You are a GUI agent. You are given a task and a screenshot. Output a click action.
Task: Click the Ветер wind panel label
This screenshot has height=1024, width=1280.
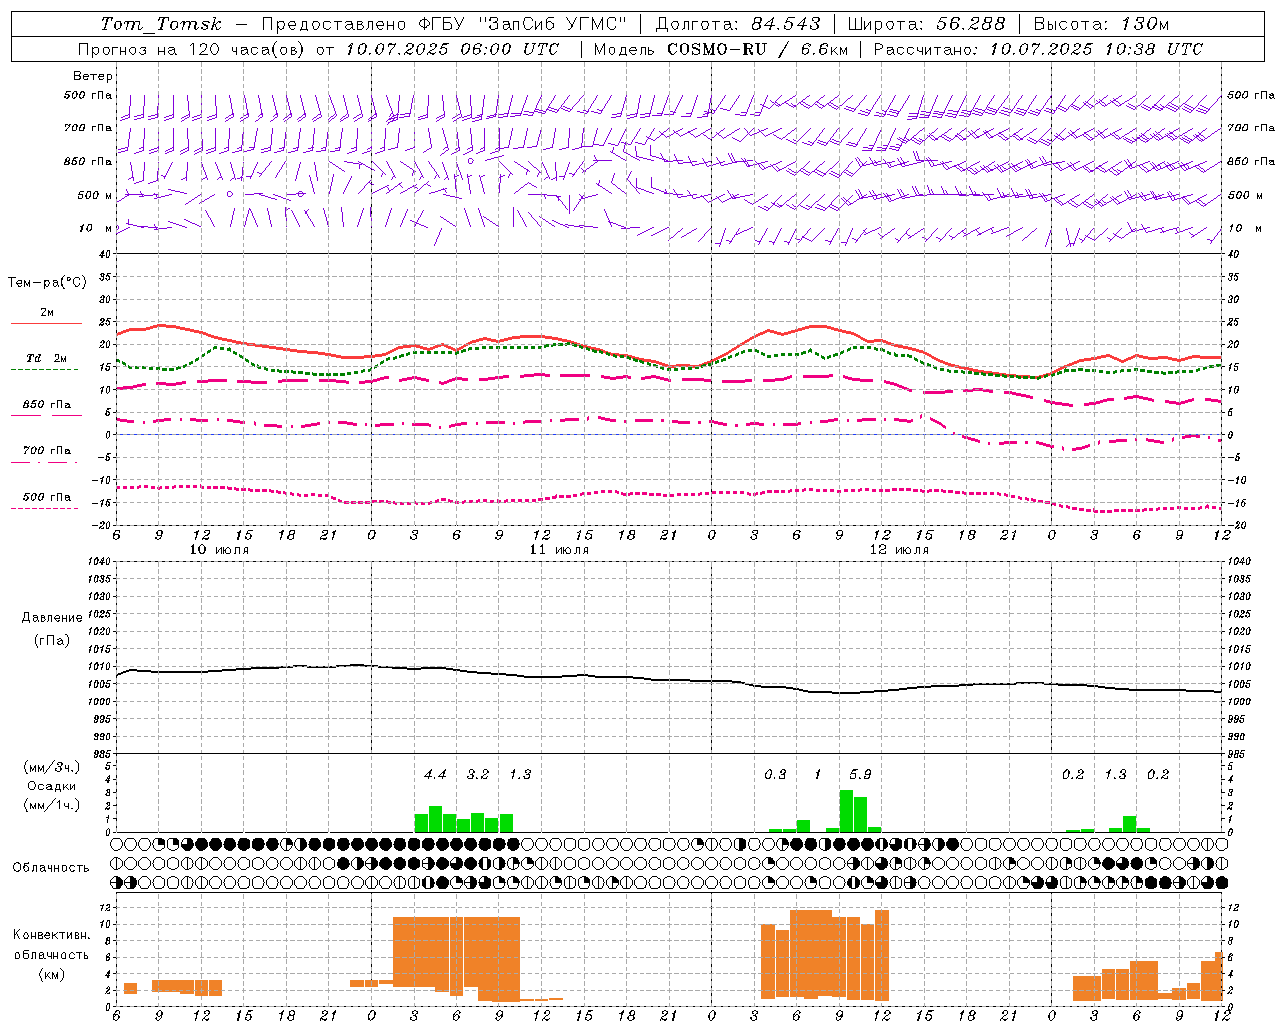93,76
